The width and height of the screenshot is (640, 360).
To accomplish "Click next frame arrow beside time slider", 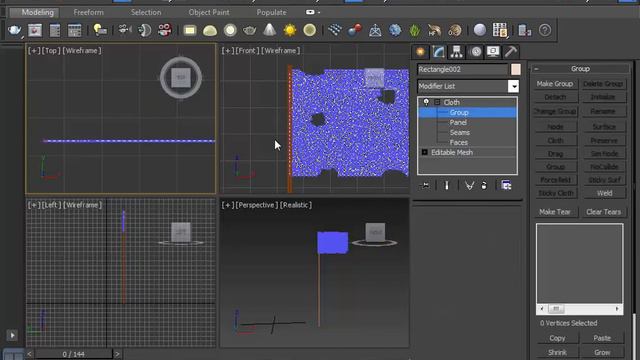I will pos(118,354).
